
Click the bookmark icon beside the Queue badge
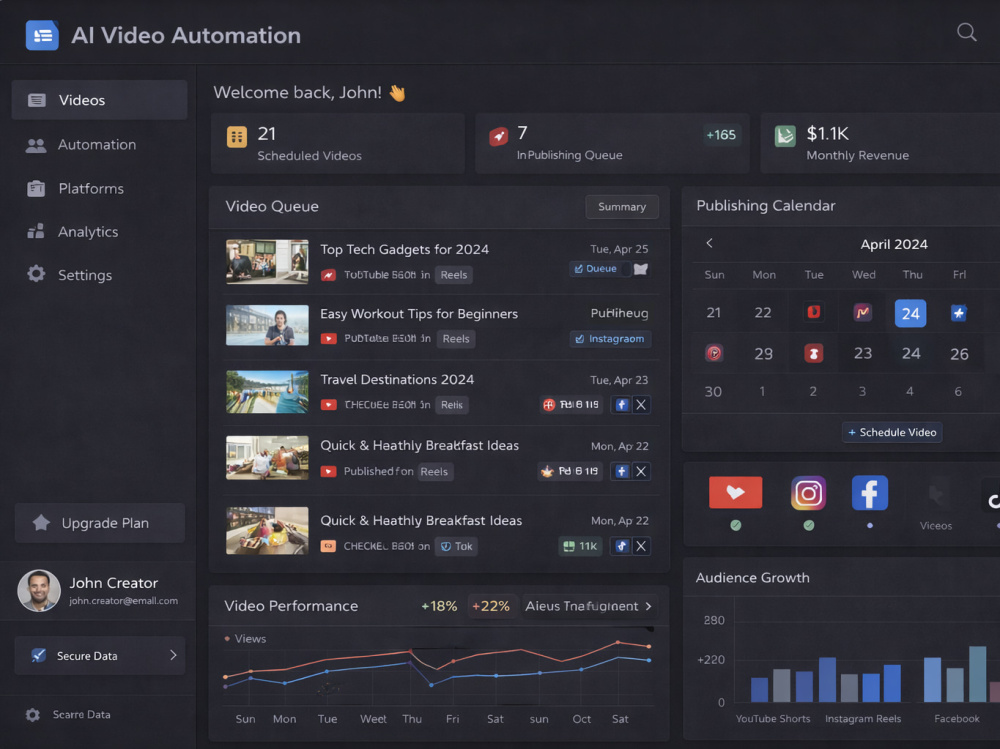point(641,269)
